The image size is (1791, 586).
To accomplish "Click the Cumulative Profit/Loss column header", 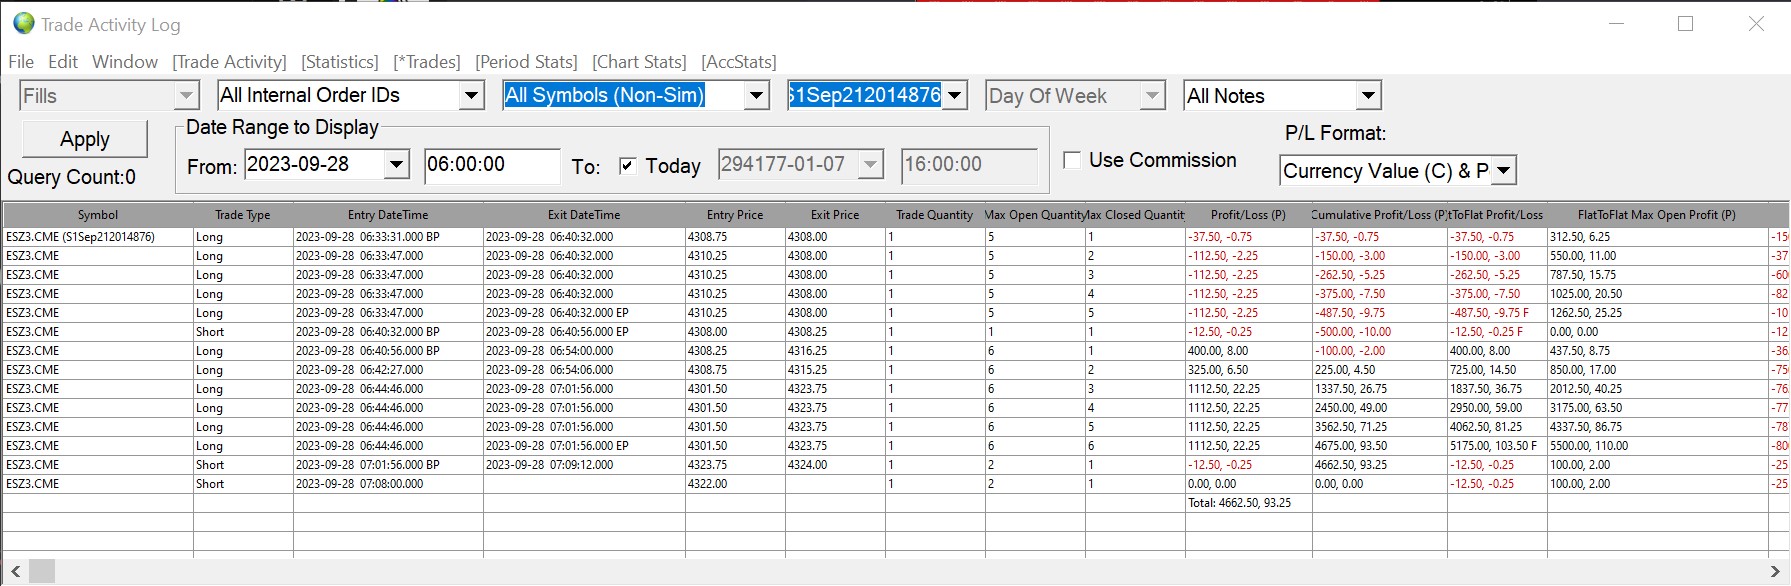I will tap(1380, 215).
